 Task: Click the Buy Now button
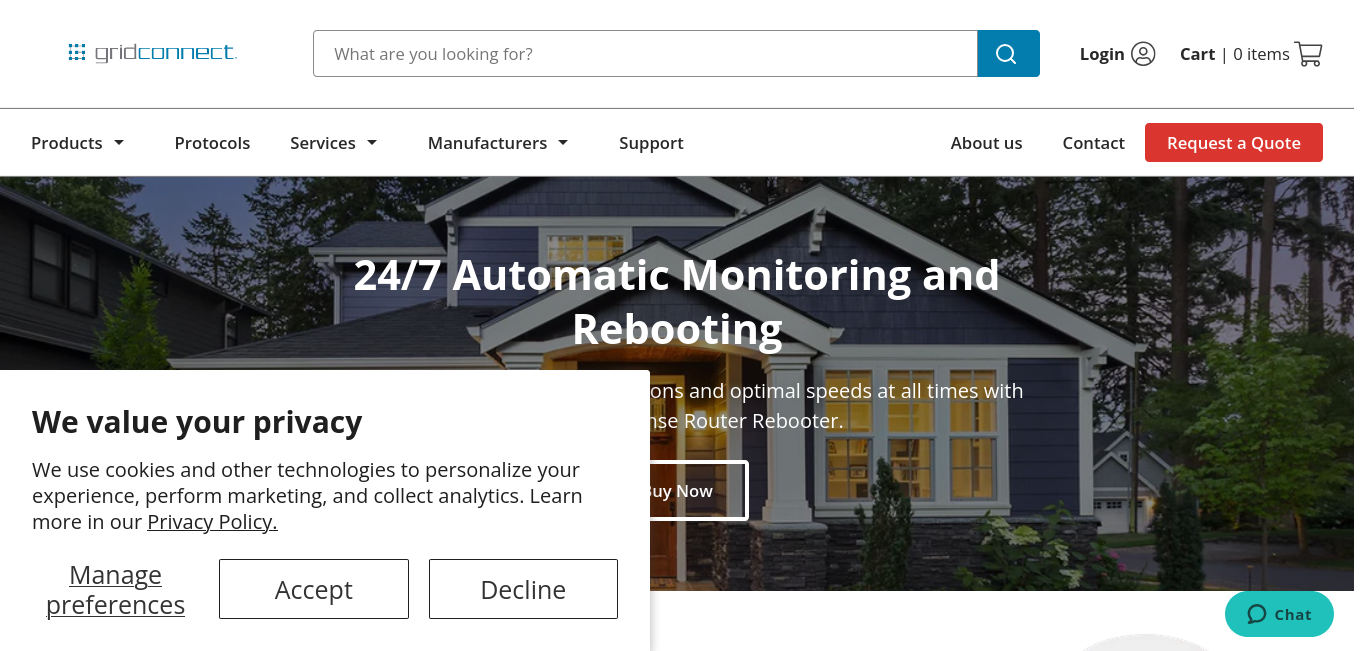(698, 491)
